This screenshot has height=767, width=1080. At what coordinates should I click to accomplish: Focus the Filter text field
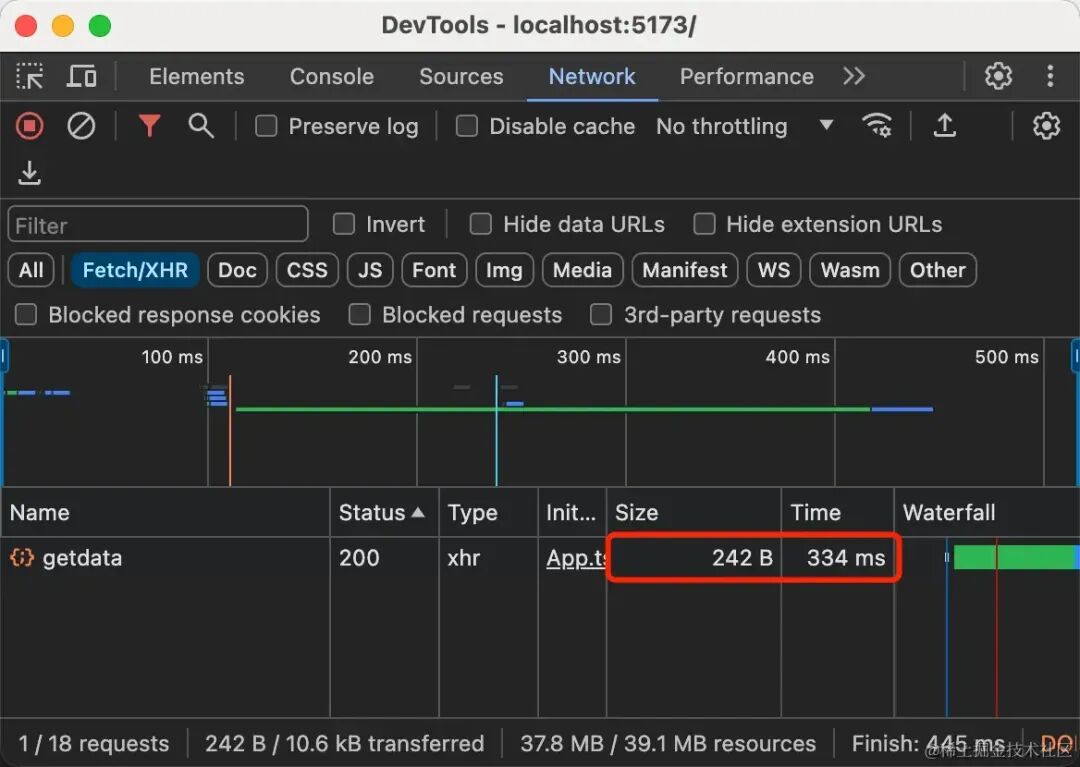[x=158, y=224]
